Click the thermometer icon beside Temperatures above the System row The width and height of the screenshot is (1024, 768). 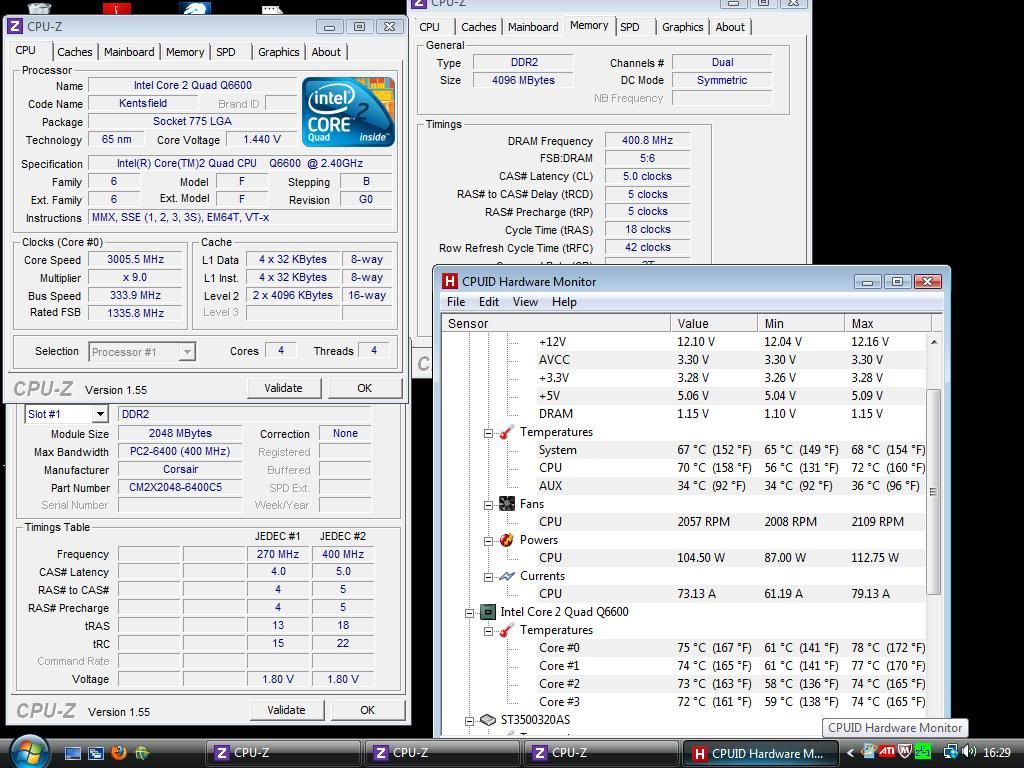506,432
